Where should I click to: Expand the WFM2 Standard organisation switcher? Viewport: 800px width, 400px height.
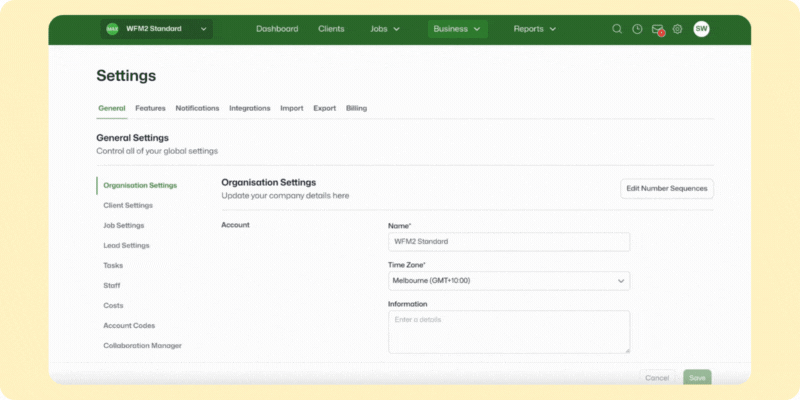pos(157,29)
